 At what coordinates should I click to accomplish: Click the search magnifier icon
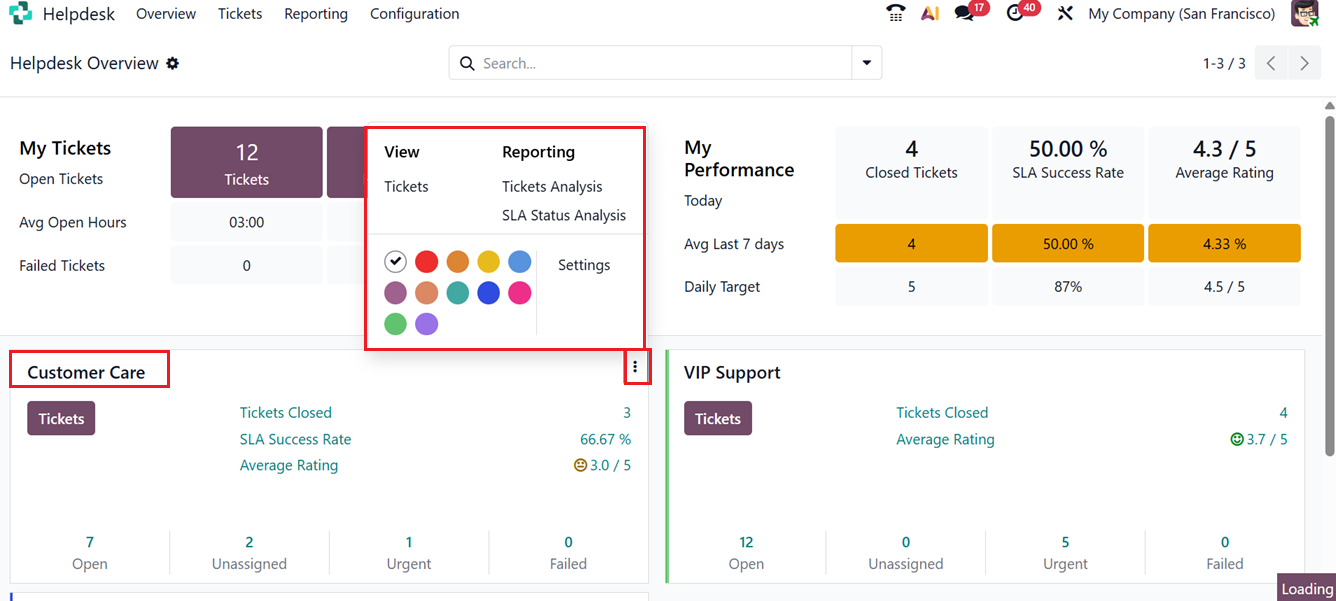pyautogui.click(x=467, y=62)
